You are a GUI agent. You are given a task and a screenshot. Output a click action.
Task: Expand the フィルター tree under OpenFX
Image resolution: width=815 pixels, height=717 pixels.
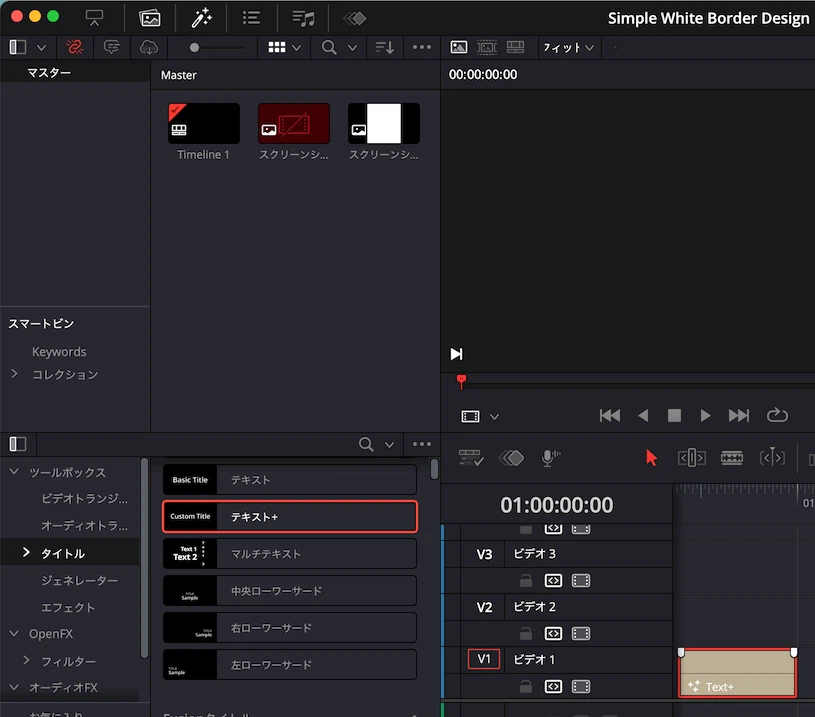(27, 661)
